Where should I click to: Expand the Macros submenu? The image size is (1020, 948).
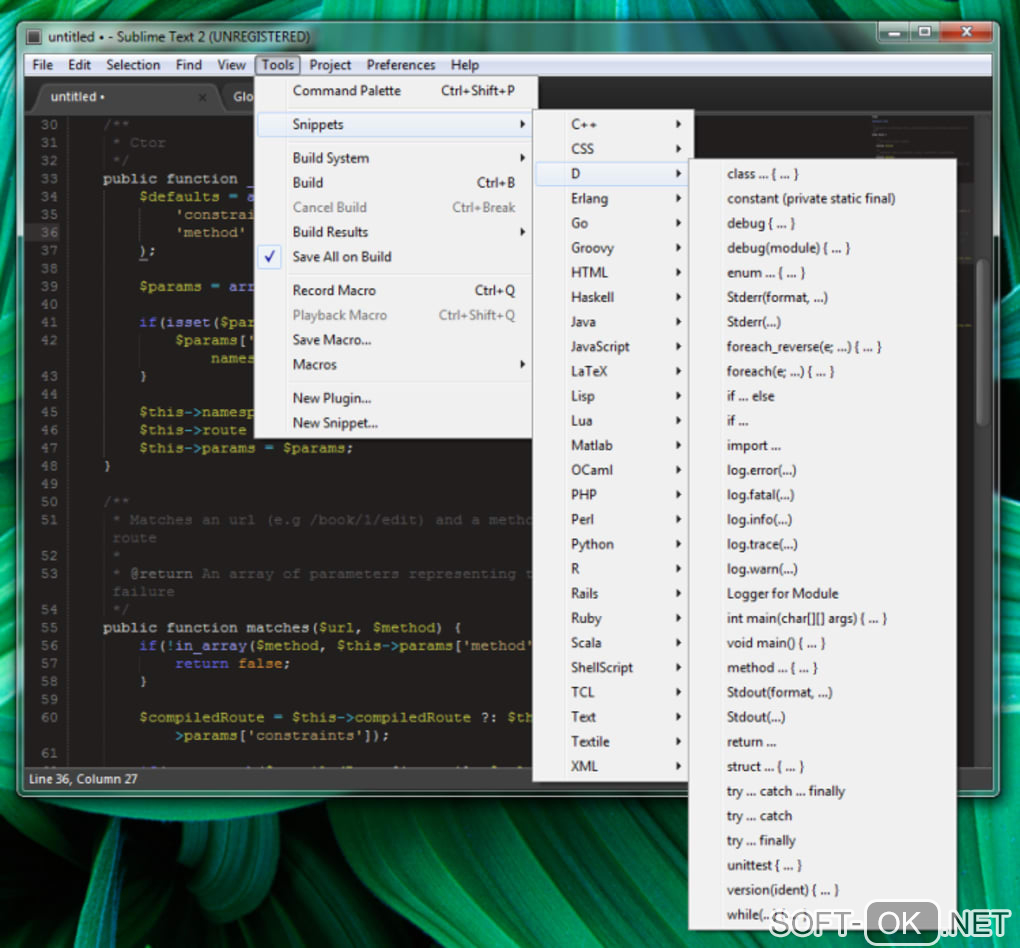[396, 365]
